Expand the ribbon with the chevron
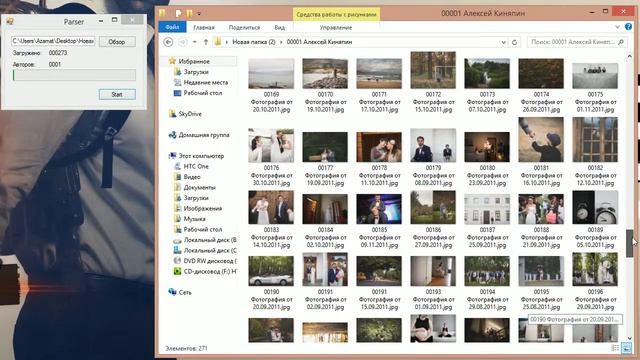This screenshot has width=640, height=360. pos(617,27)
